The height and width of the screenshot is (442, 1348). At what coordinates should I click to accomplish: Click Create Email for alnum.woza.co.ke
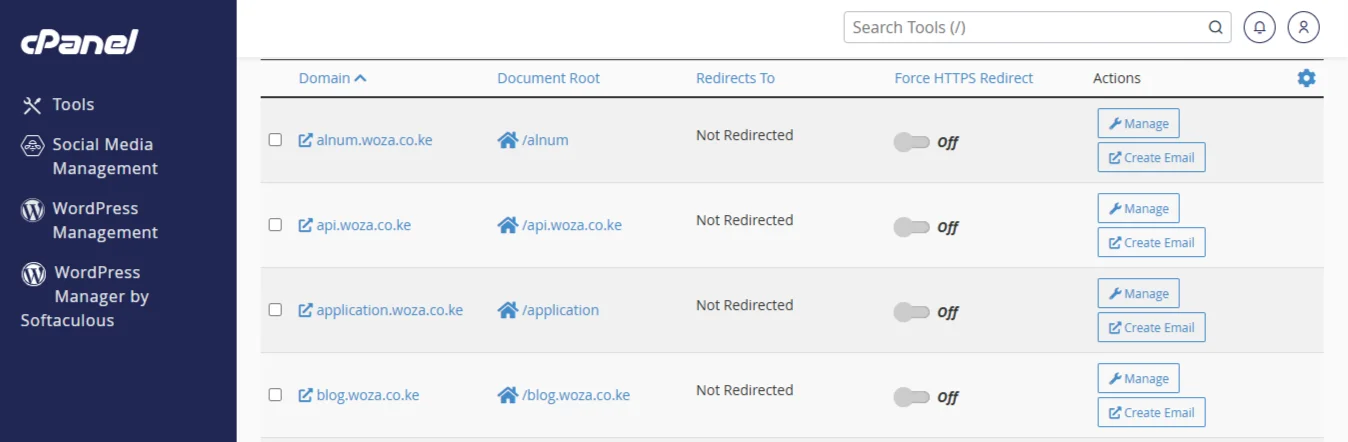coord(1151,157)
